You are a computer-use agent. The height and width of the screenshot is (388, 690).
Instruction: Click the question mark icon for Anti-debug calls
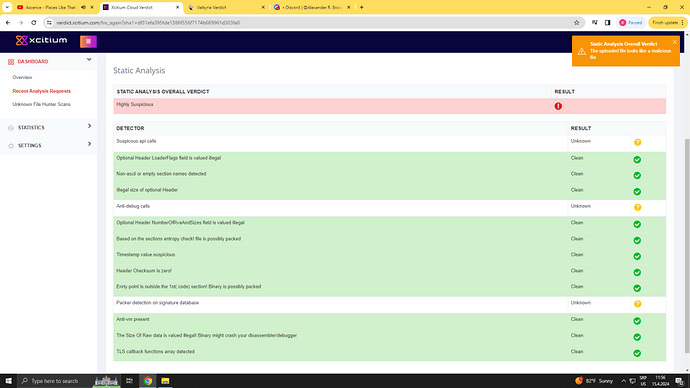point(637,207)
